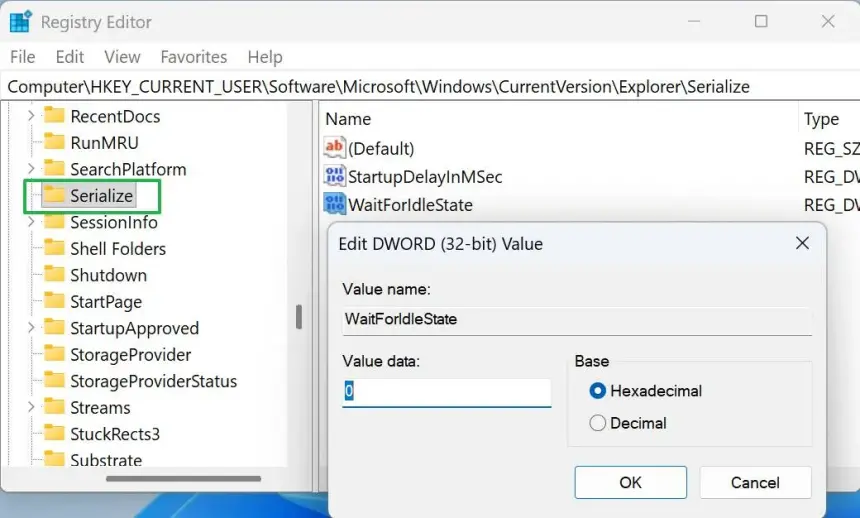Select the StorageProvider folder icon
Image resolution: width=860 pixels, height=518 pixels.
(x=54, y=354)
